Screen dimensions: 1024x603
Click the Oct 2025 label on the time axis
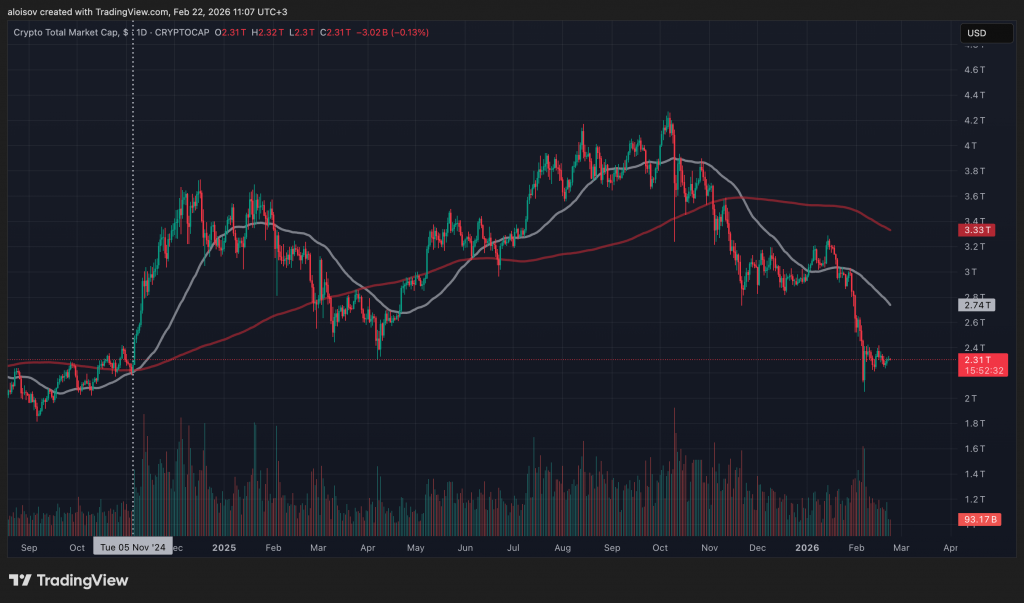pyautogui.click(x=661, y=548)
